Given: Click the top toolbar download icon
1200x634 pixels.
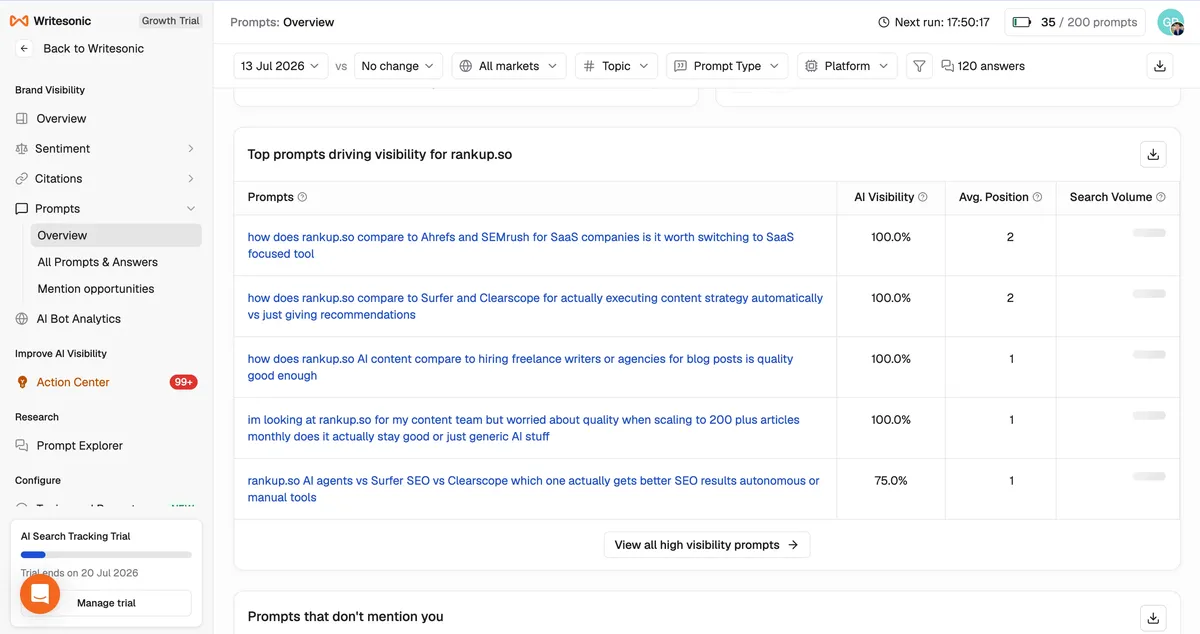Looking at the screenshot, I should coord(1160,66).
